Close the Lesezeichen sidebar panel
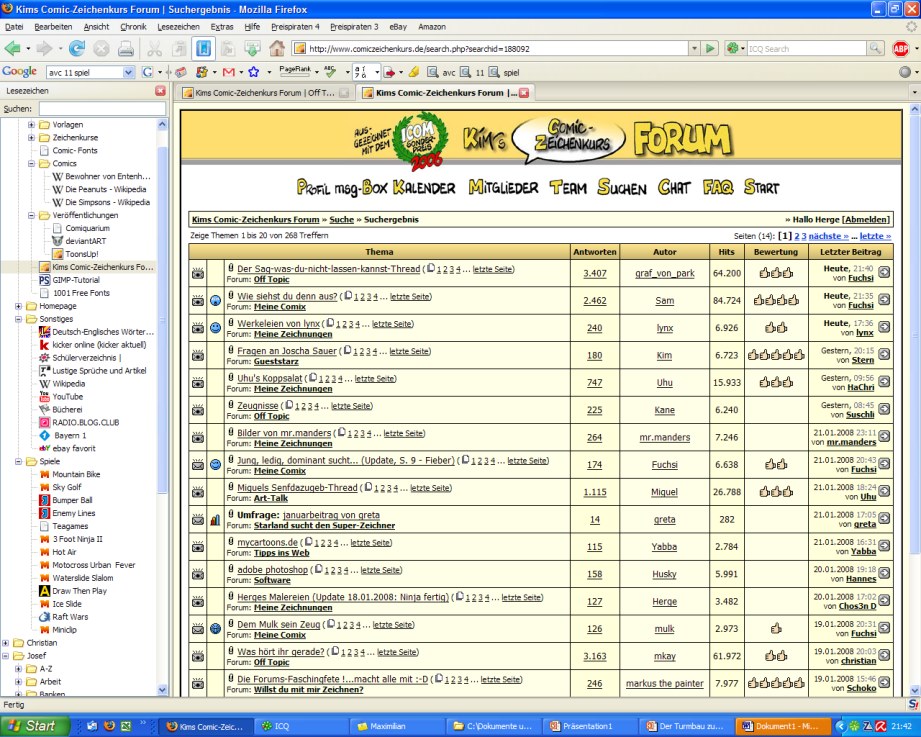Image resolution: width=921 pixels, height=737 pixels. point(160,90)
